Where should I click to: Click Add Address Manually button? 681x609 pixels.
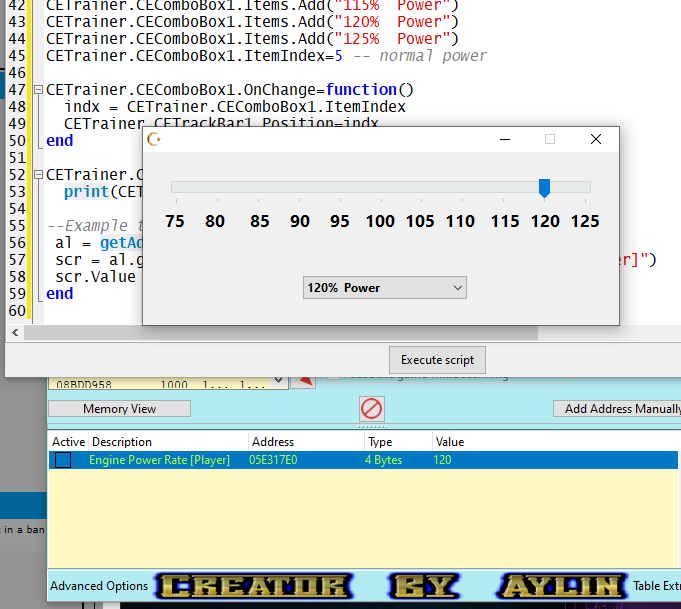(x=617, y=408)
